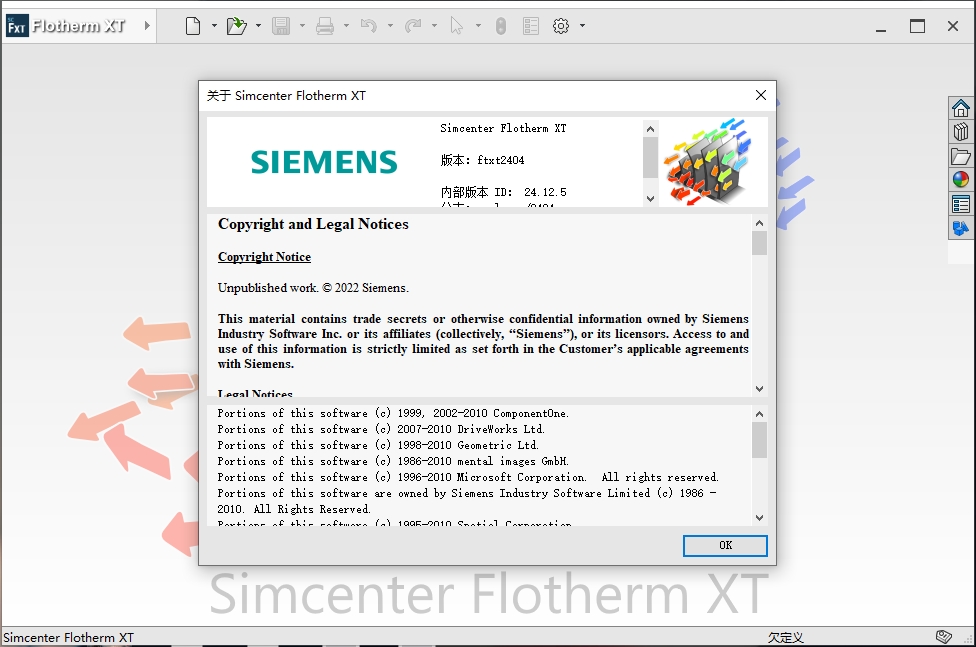Select the pointer selection tool

click(455, 25)
